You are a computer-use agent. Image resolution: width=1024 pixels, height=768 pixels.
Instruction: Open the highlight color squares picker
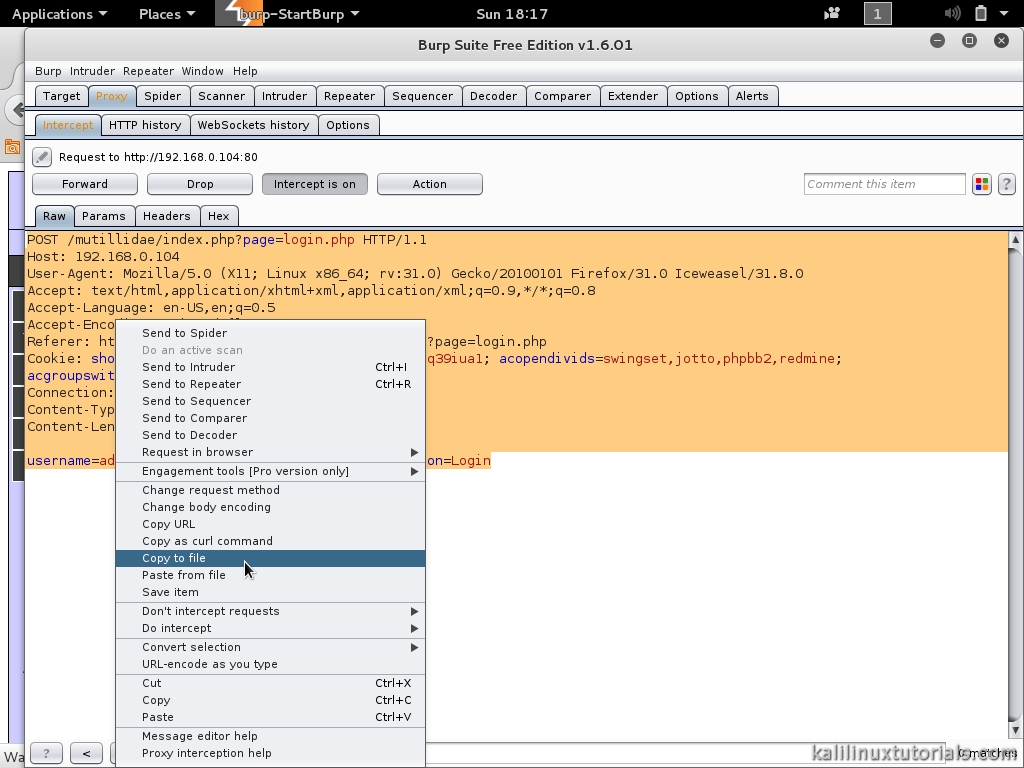981,184
